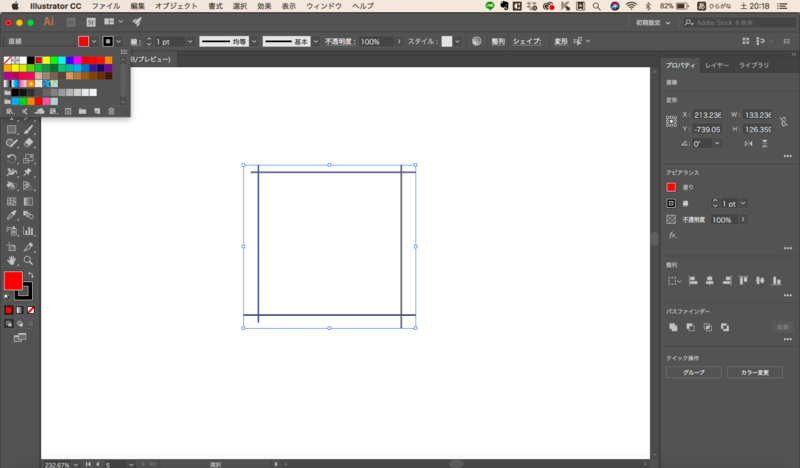Screen dimensions: 800x468
Task: Select the Puppet Warp pin tool
Action: tap(28, 173)
